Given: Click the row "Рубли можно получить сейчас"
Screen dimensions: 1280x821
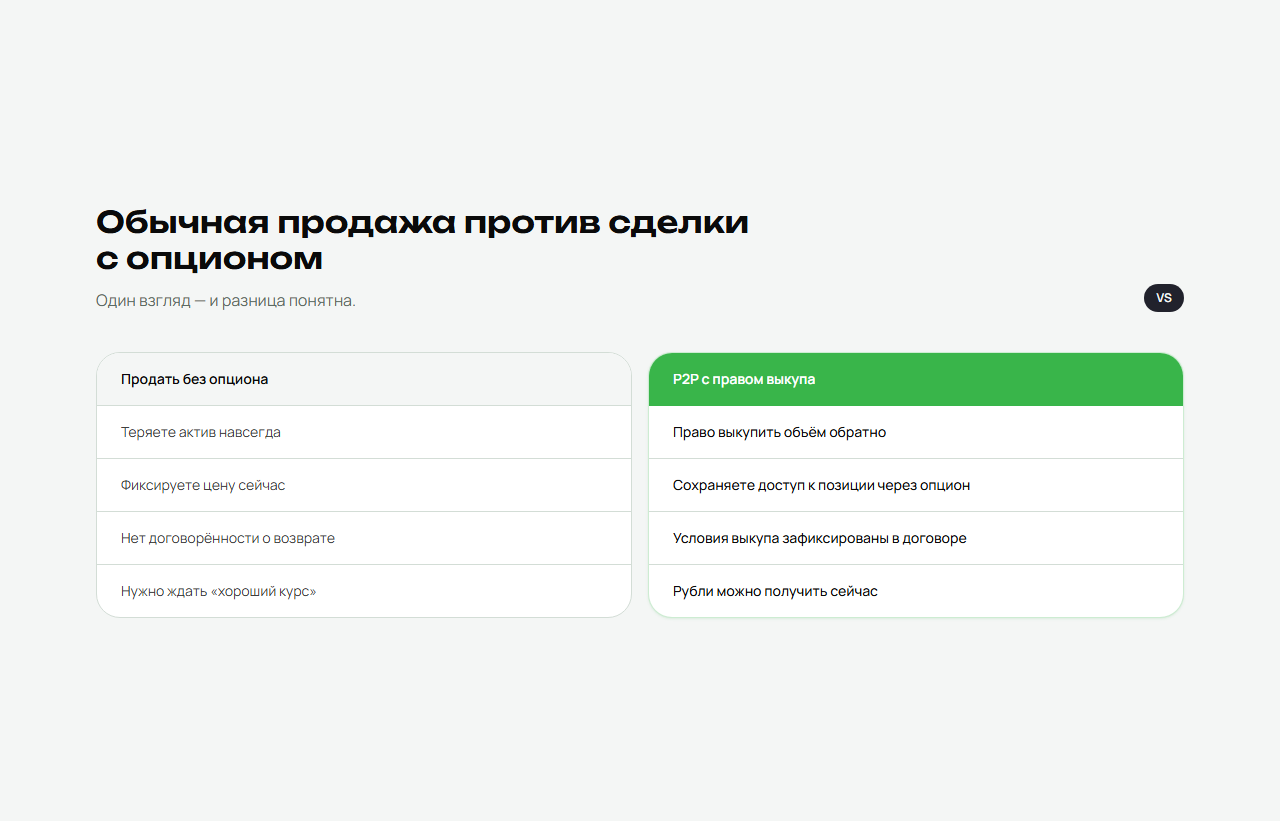Looking at the screenshot, I should [916, 591].
